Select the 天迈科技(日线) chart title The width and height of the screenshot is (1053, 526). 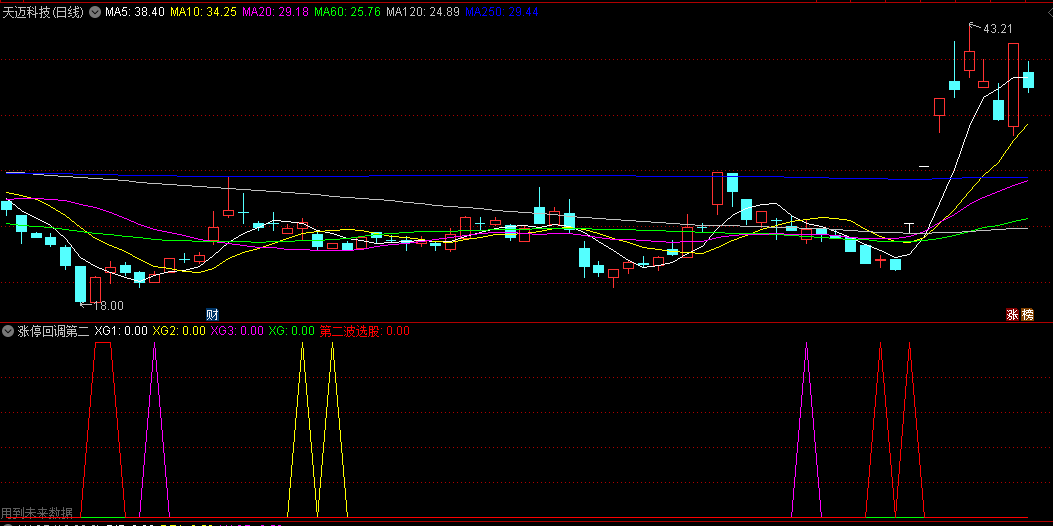[x=43, y=11]
